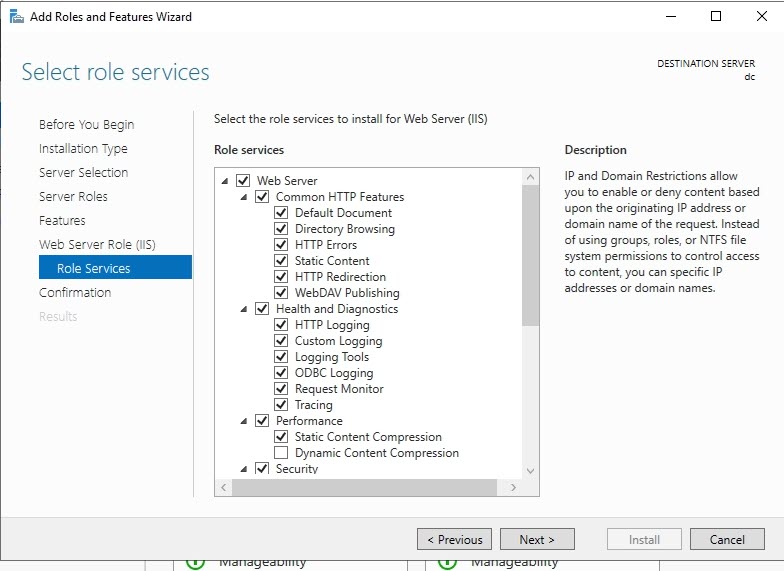
Task: Enable Dynamic Content Compression checkbox
Action: coord(282,453)
